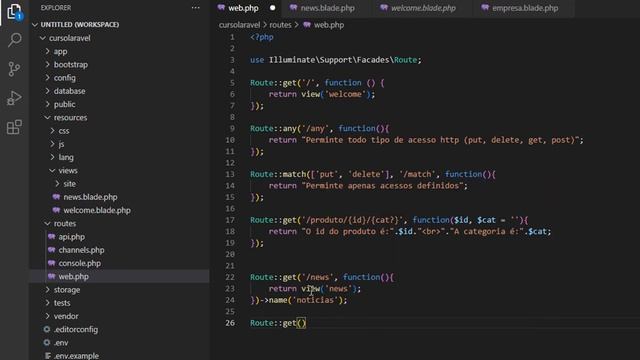
Task: Place cursor on 'noticias' in line 24
Action: pyautogui.click(x=315, y=300)
